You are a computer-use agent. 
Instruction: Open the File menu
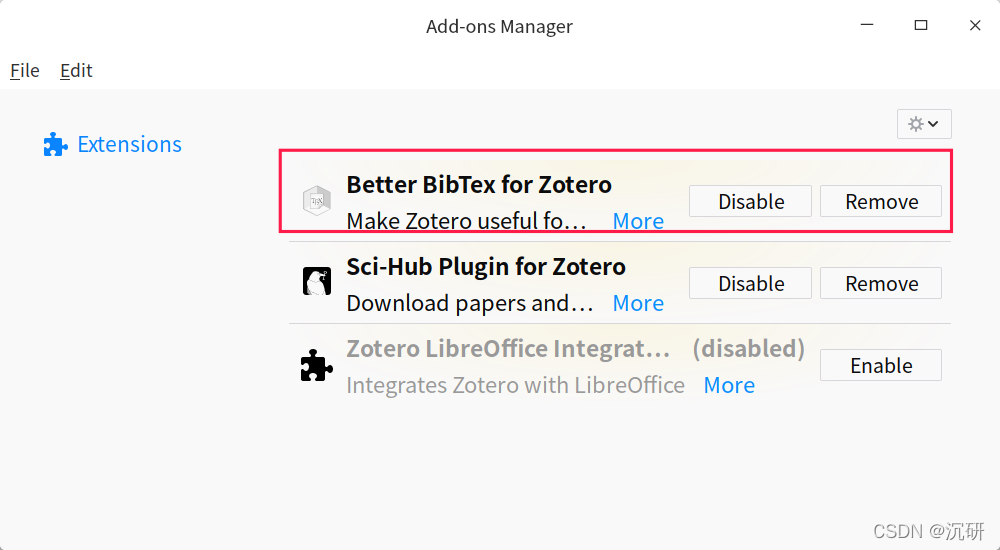point(25,70)
